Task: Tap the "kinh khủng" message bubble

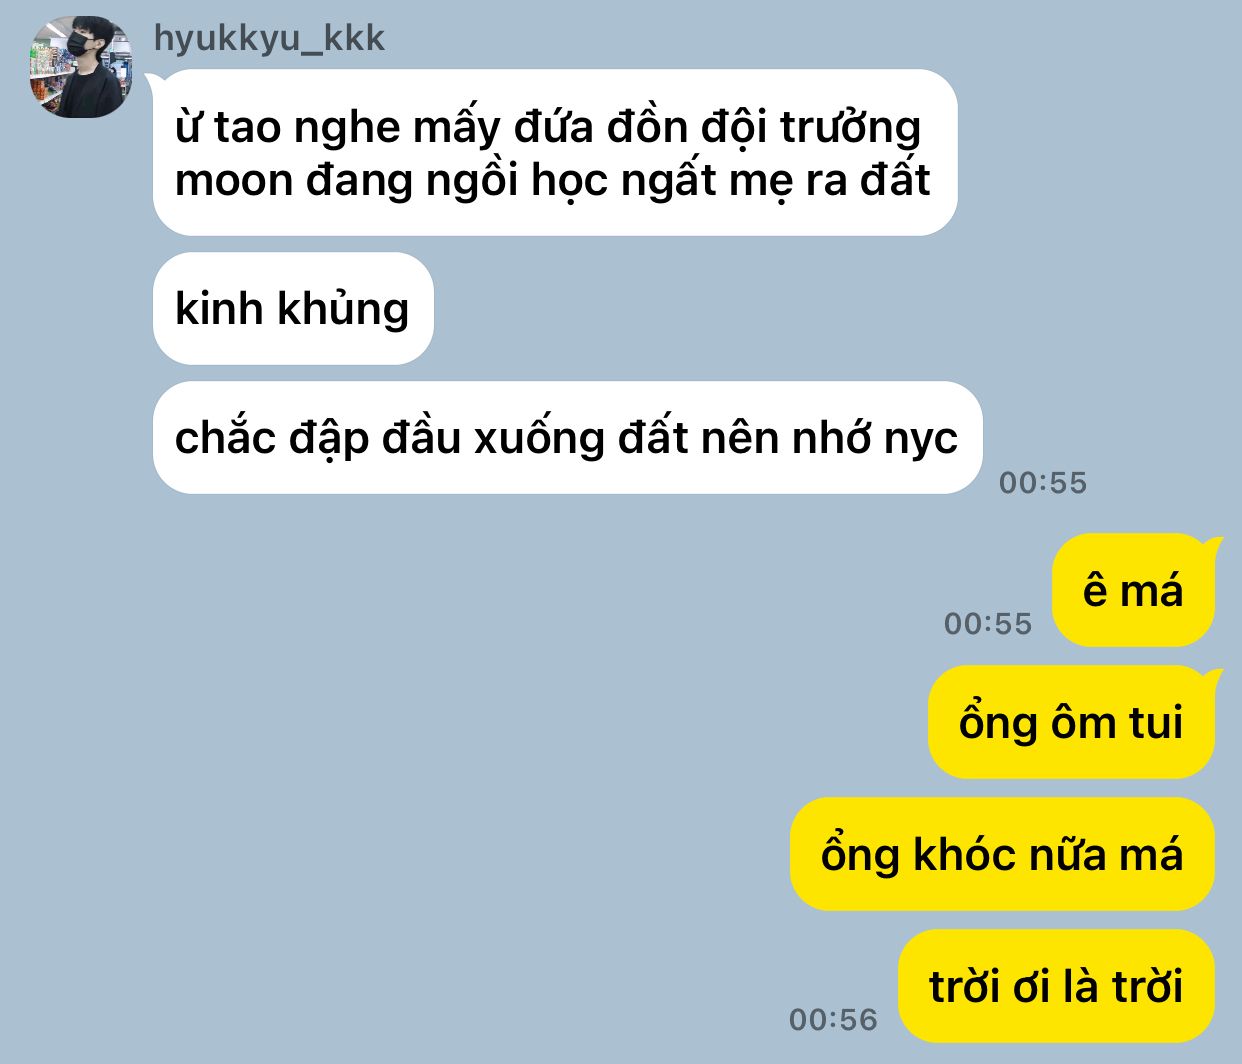Action: (293, 308)
